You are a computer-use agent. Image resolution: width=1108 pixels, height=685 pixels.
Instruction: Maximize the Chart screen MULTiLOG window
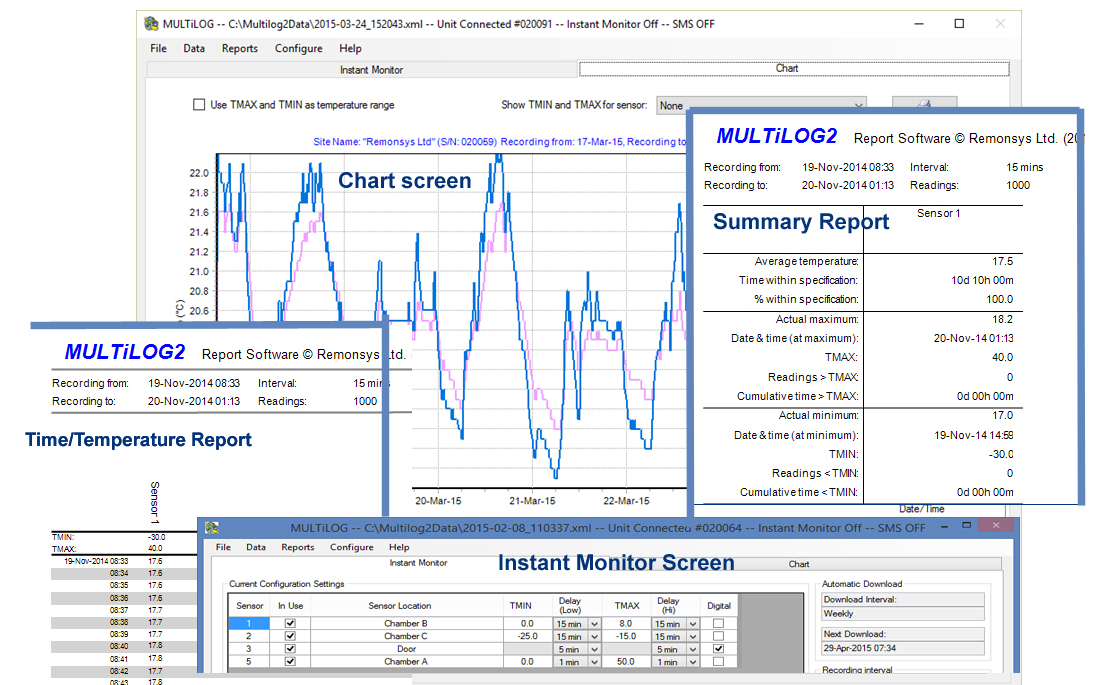click(x=959, y=23)
